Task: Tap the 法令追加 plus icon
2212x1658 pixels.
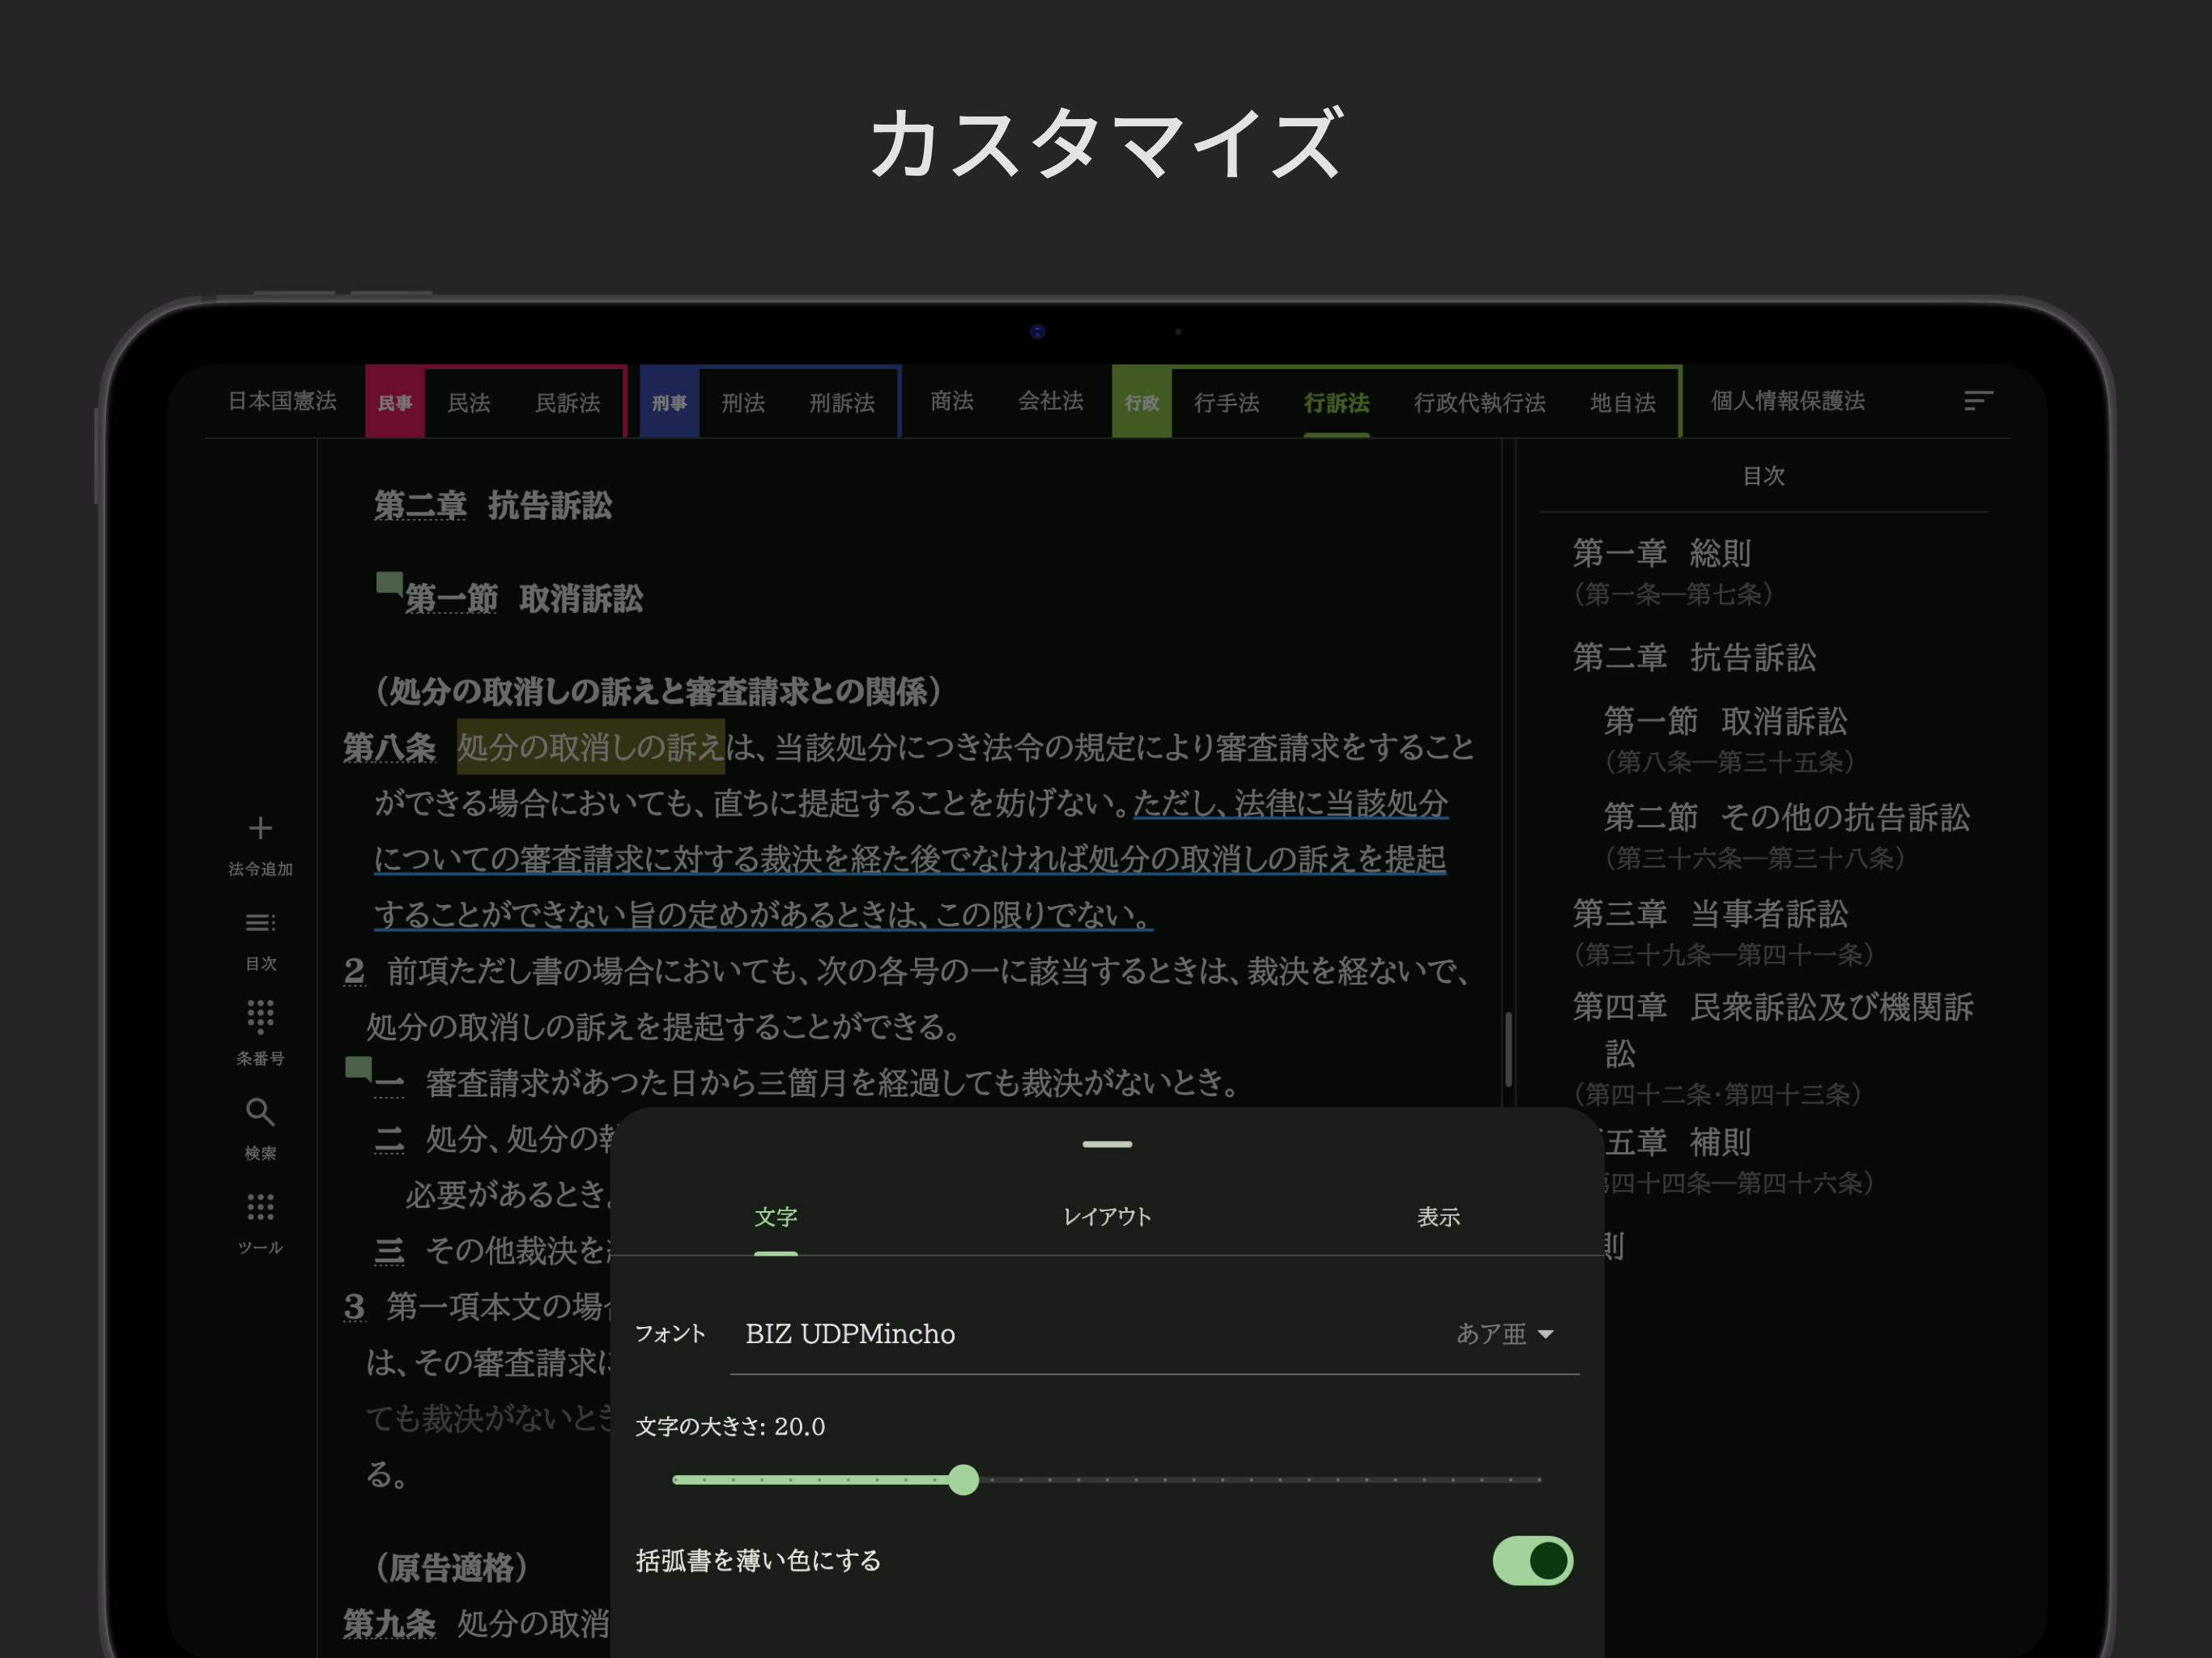Action: [260, 828]
